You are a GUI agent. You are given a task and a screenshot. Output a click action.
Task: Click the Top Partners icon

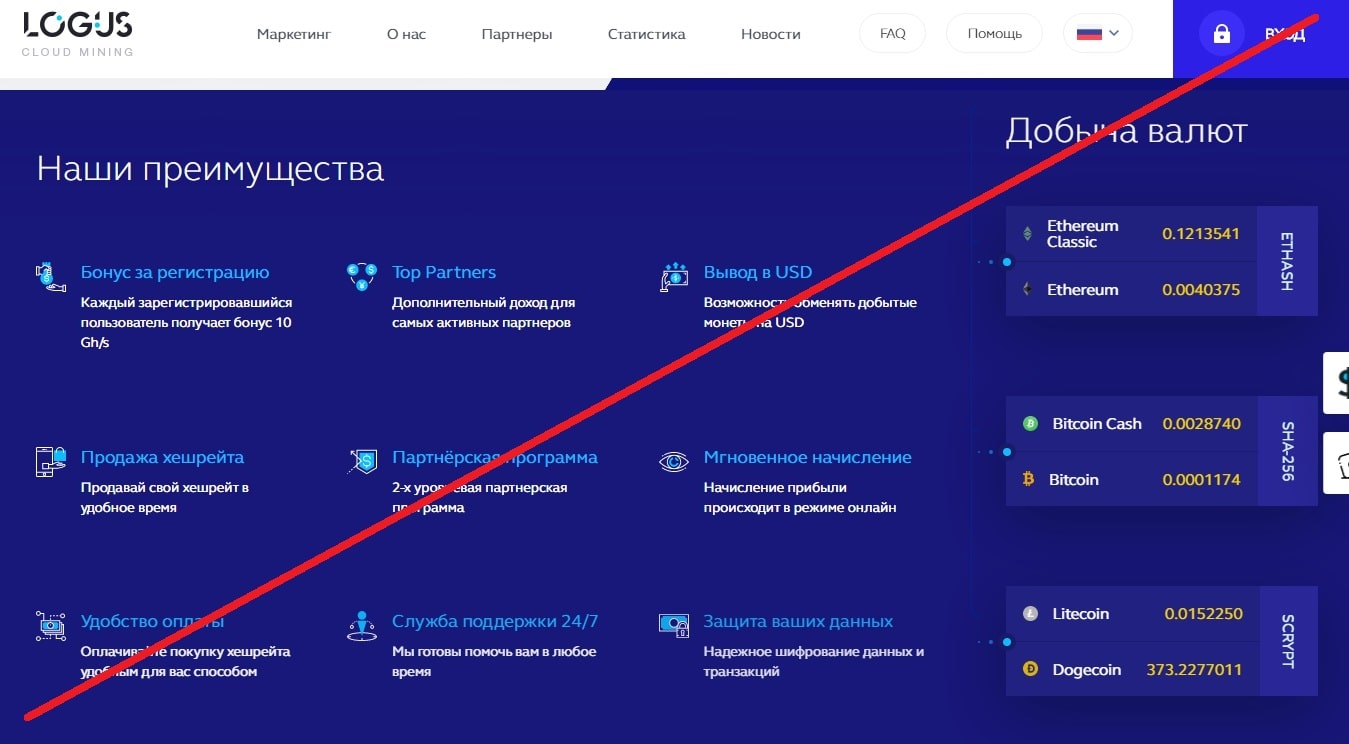point(361,275)
